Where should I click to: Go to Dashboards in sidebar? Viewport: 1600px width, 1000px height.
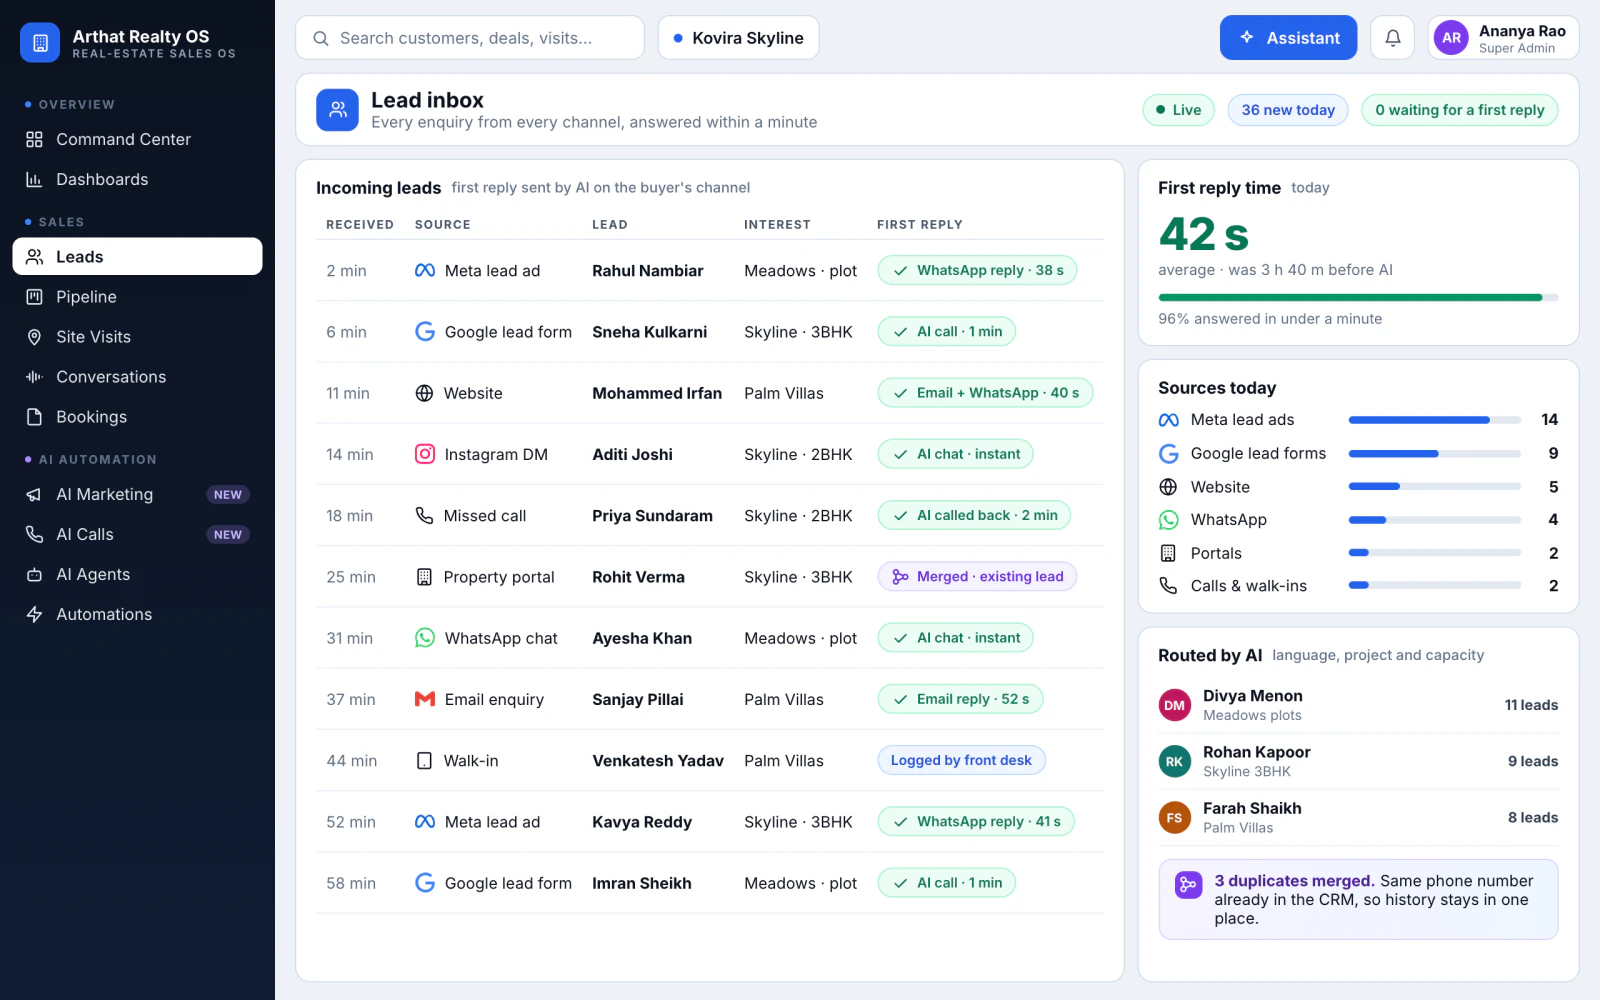tap(137, 179)
